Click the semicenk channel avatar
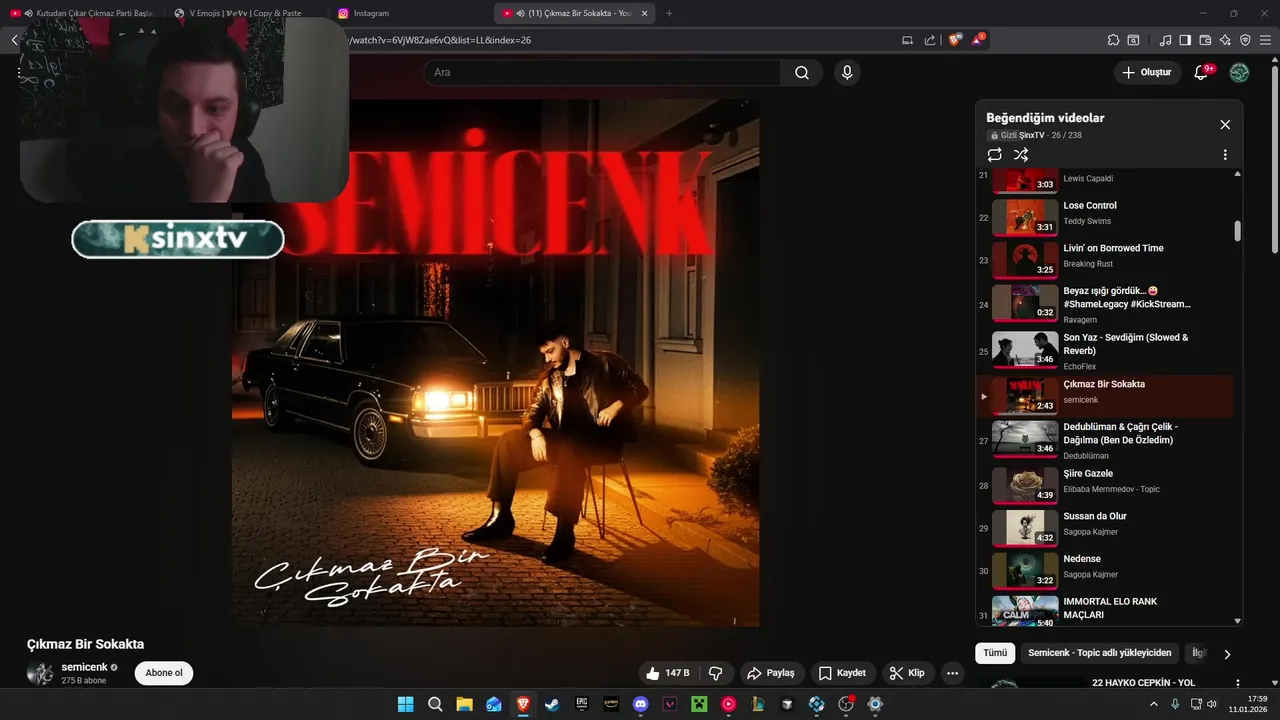Image resolution: width=1280 pixels, height=720 pixels. pos(40,673)
